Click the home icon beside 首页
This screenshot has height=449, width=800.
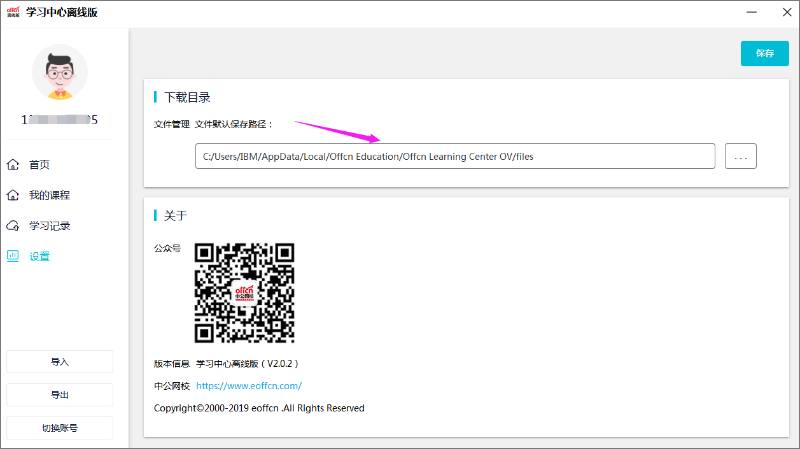click(13, 165)
